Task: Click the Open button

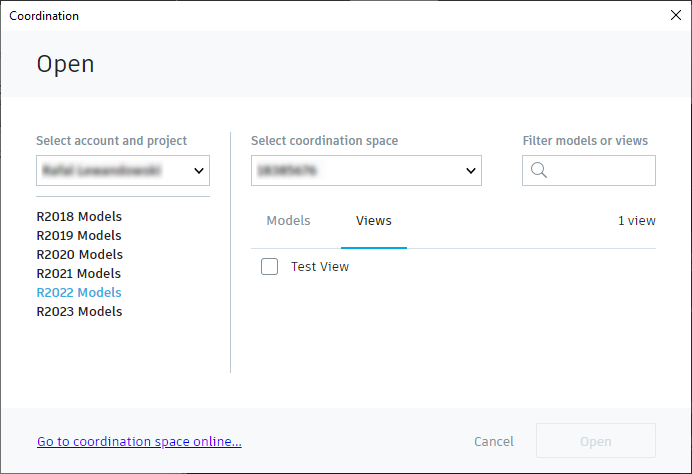Action: (595, 441)
